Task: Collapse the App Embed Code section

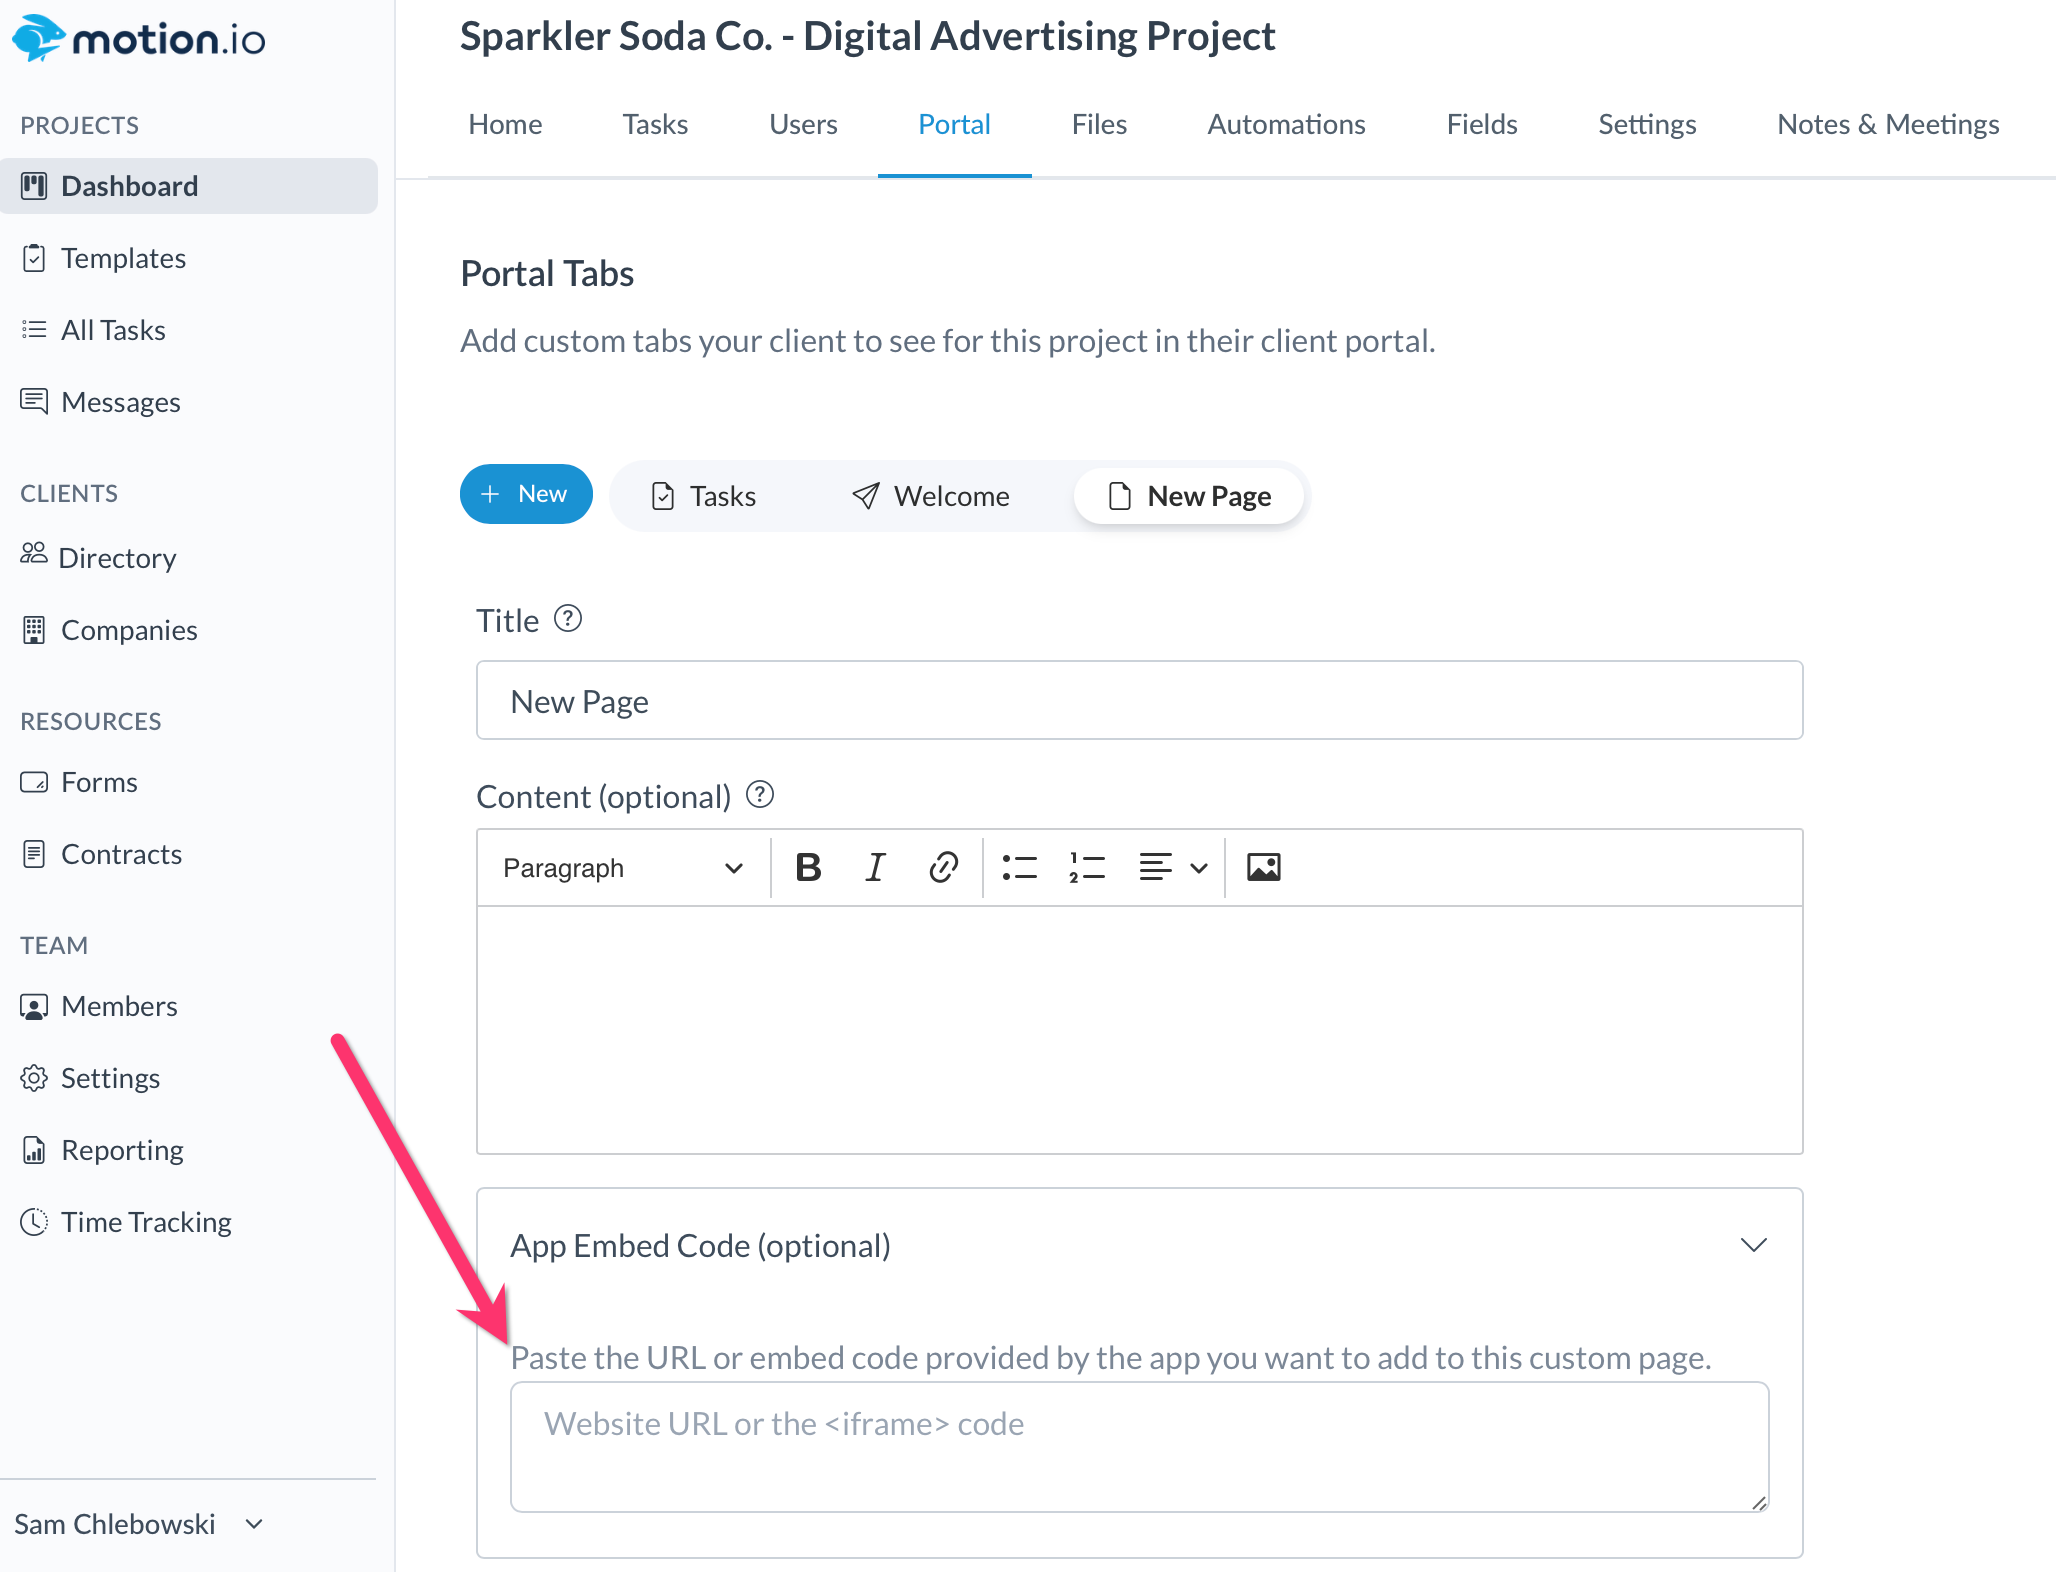Action: coord(1753,1245)
